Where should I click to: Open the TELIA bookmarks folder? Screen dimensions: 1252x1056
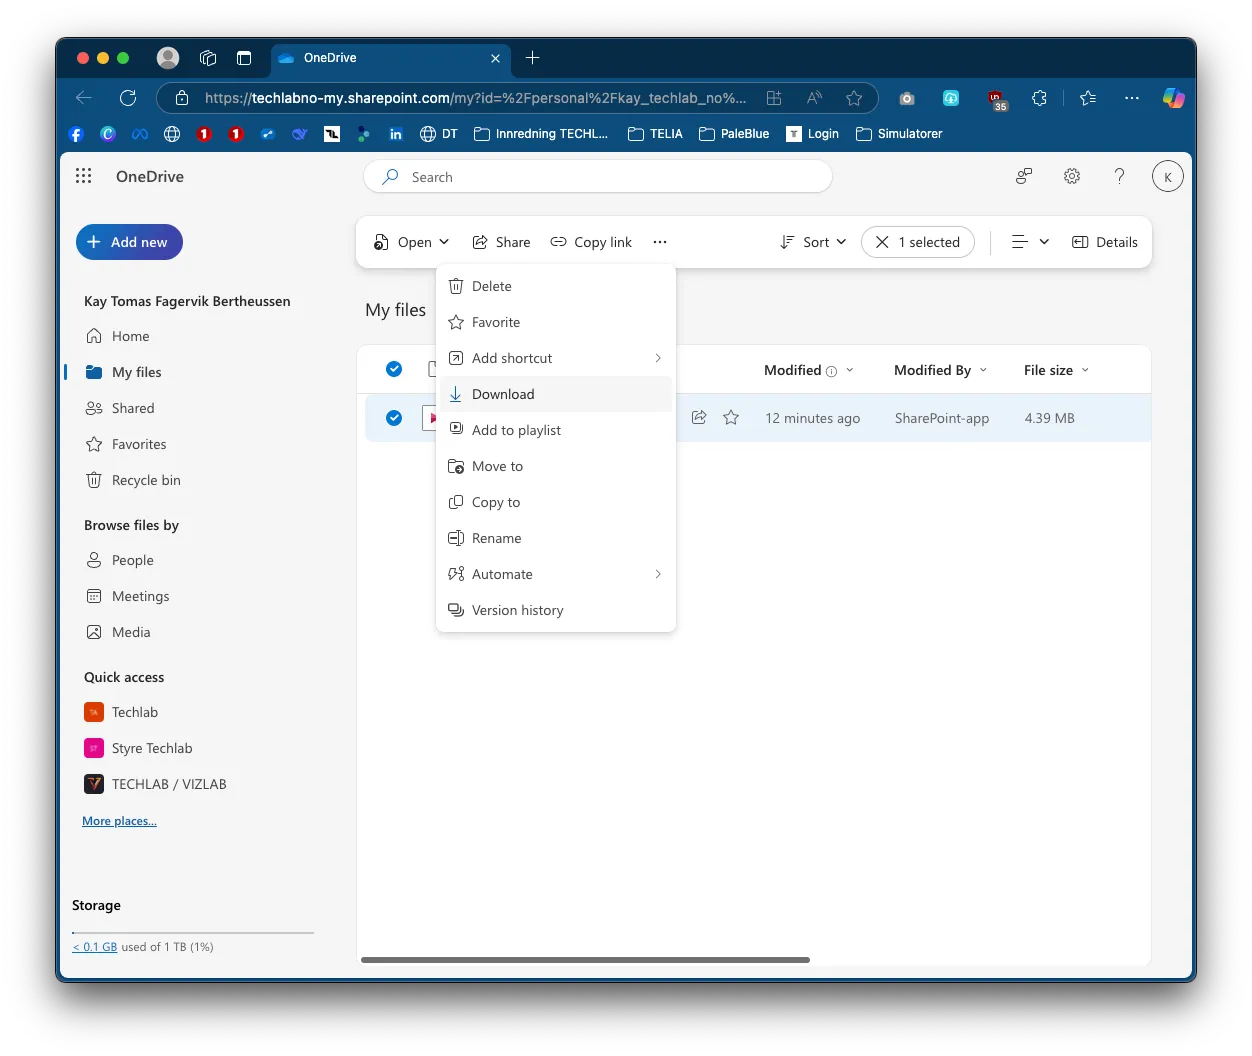tap(655, 134)
